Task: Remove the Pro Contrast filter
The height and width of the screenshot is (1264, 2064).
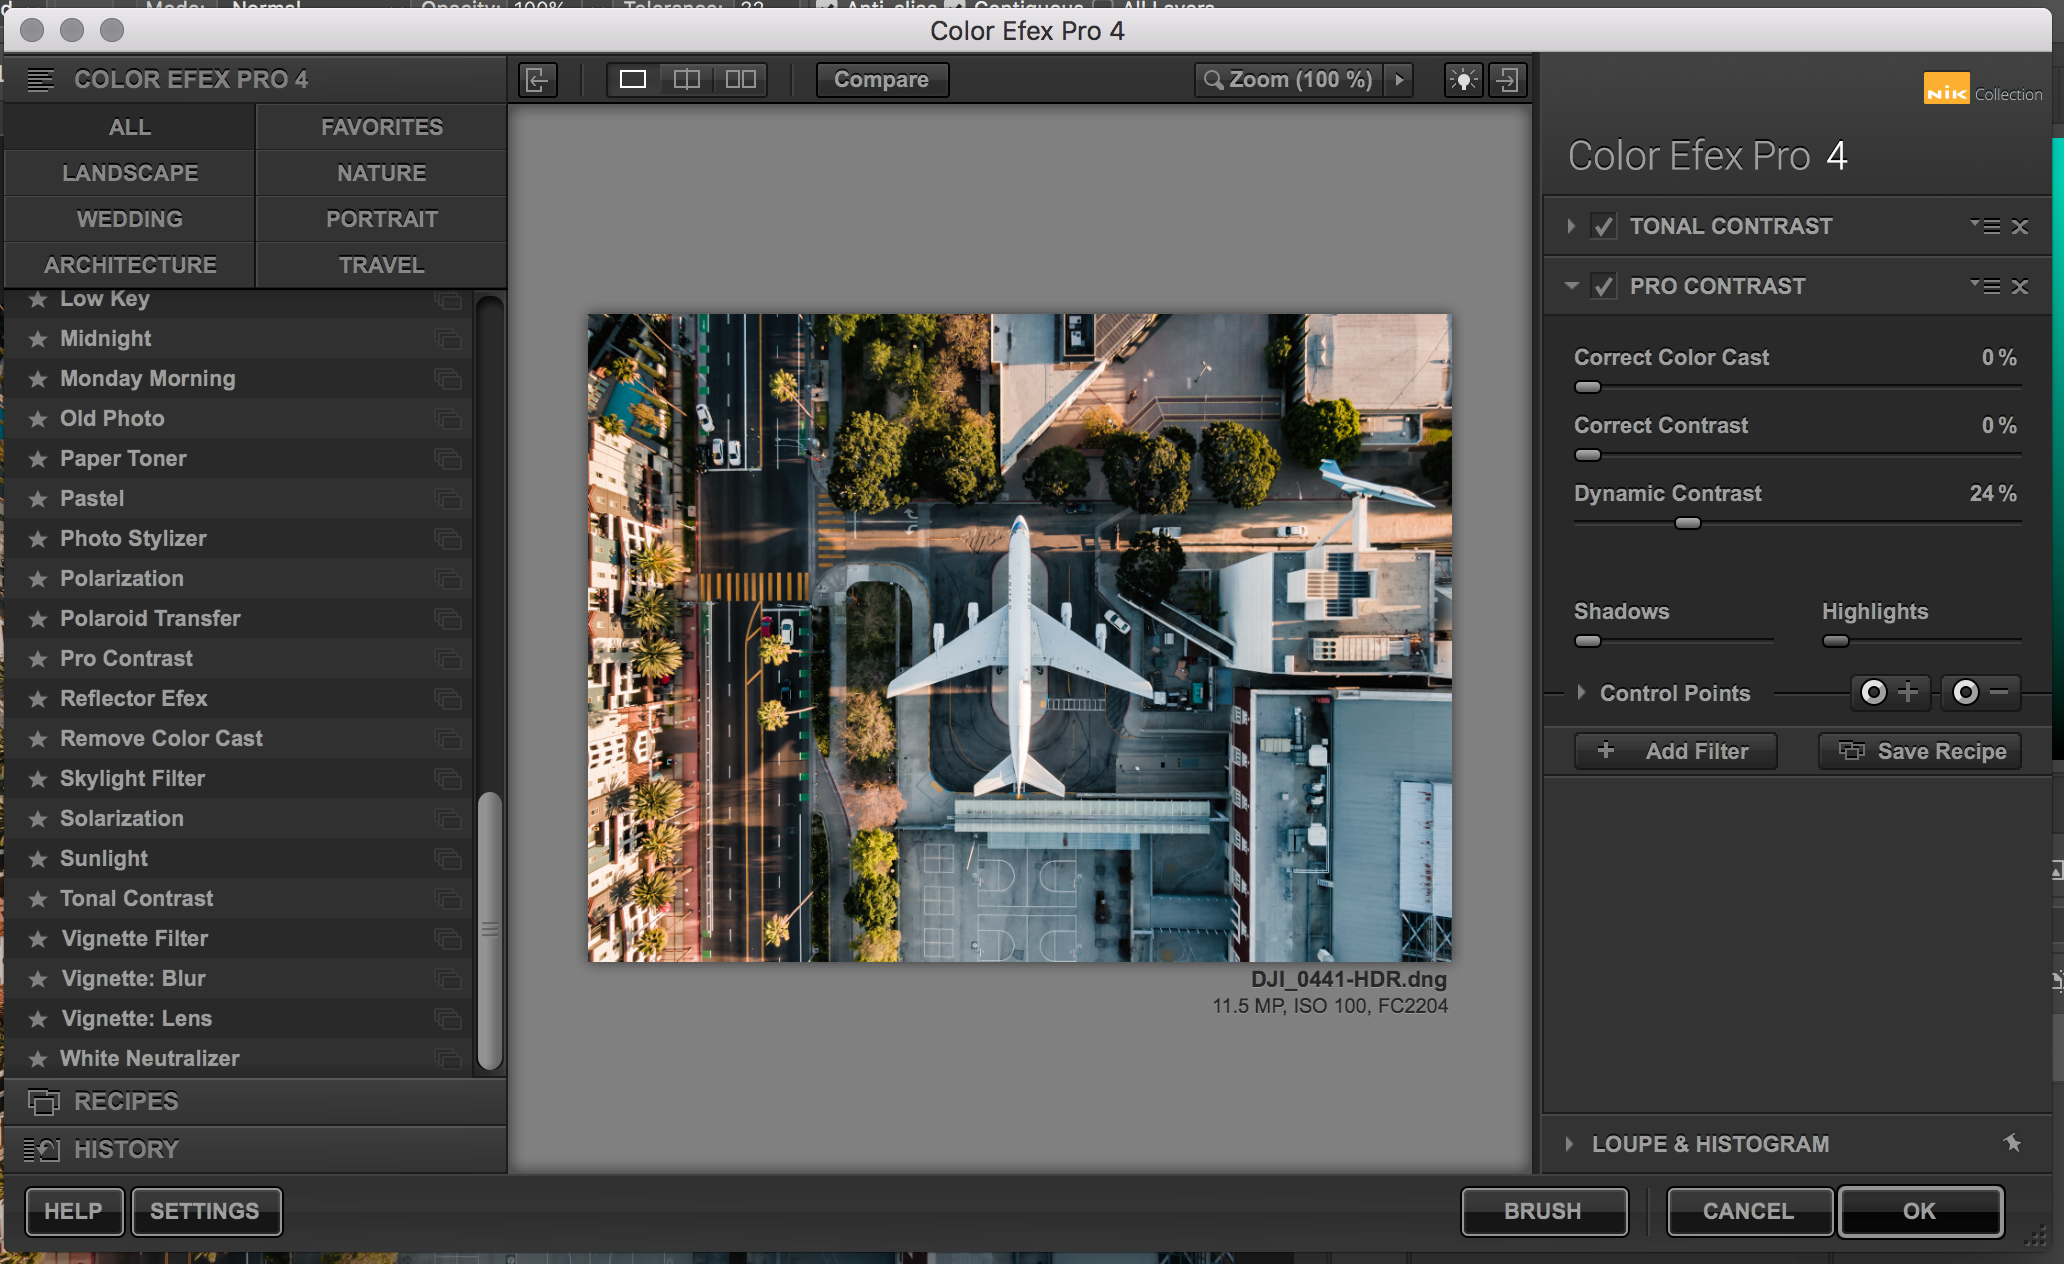Action: [2020, 287]
